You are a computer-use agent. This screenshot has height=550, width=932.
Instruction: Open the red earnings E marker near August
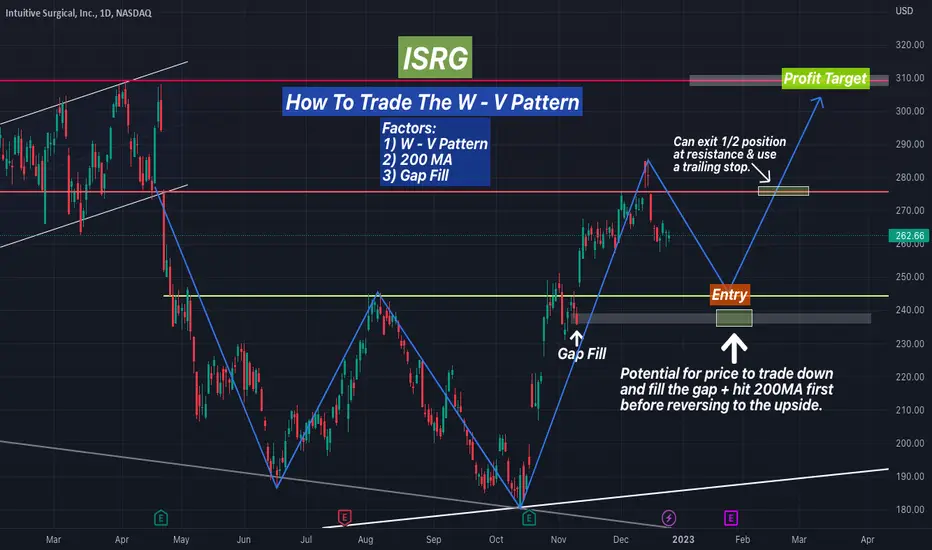tap(345, 518)
